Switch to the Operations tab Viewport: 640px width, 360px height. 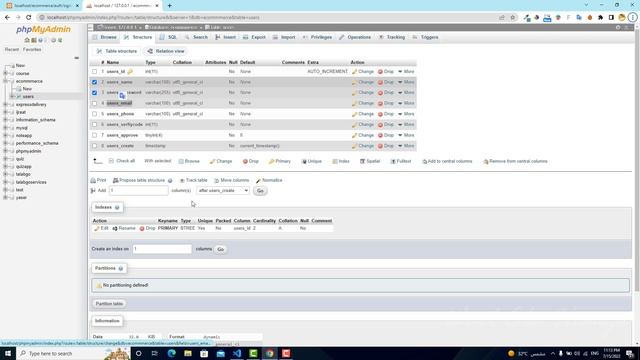[x=355, y=37]
